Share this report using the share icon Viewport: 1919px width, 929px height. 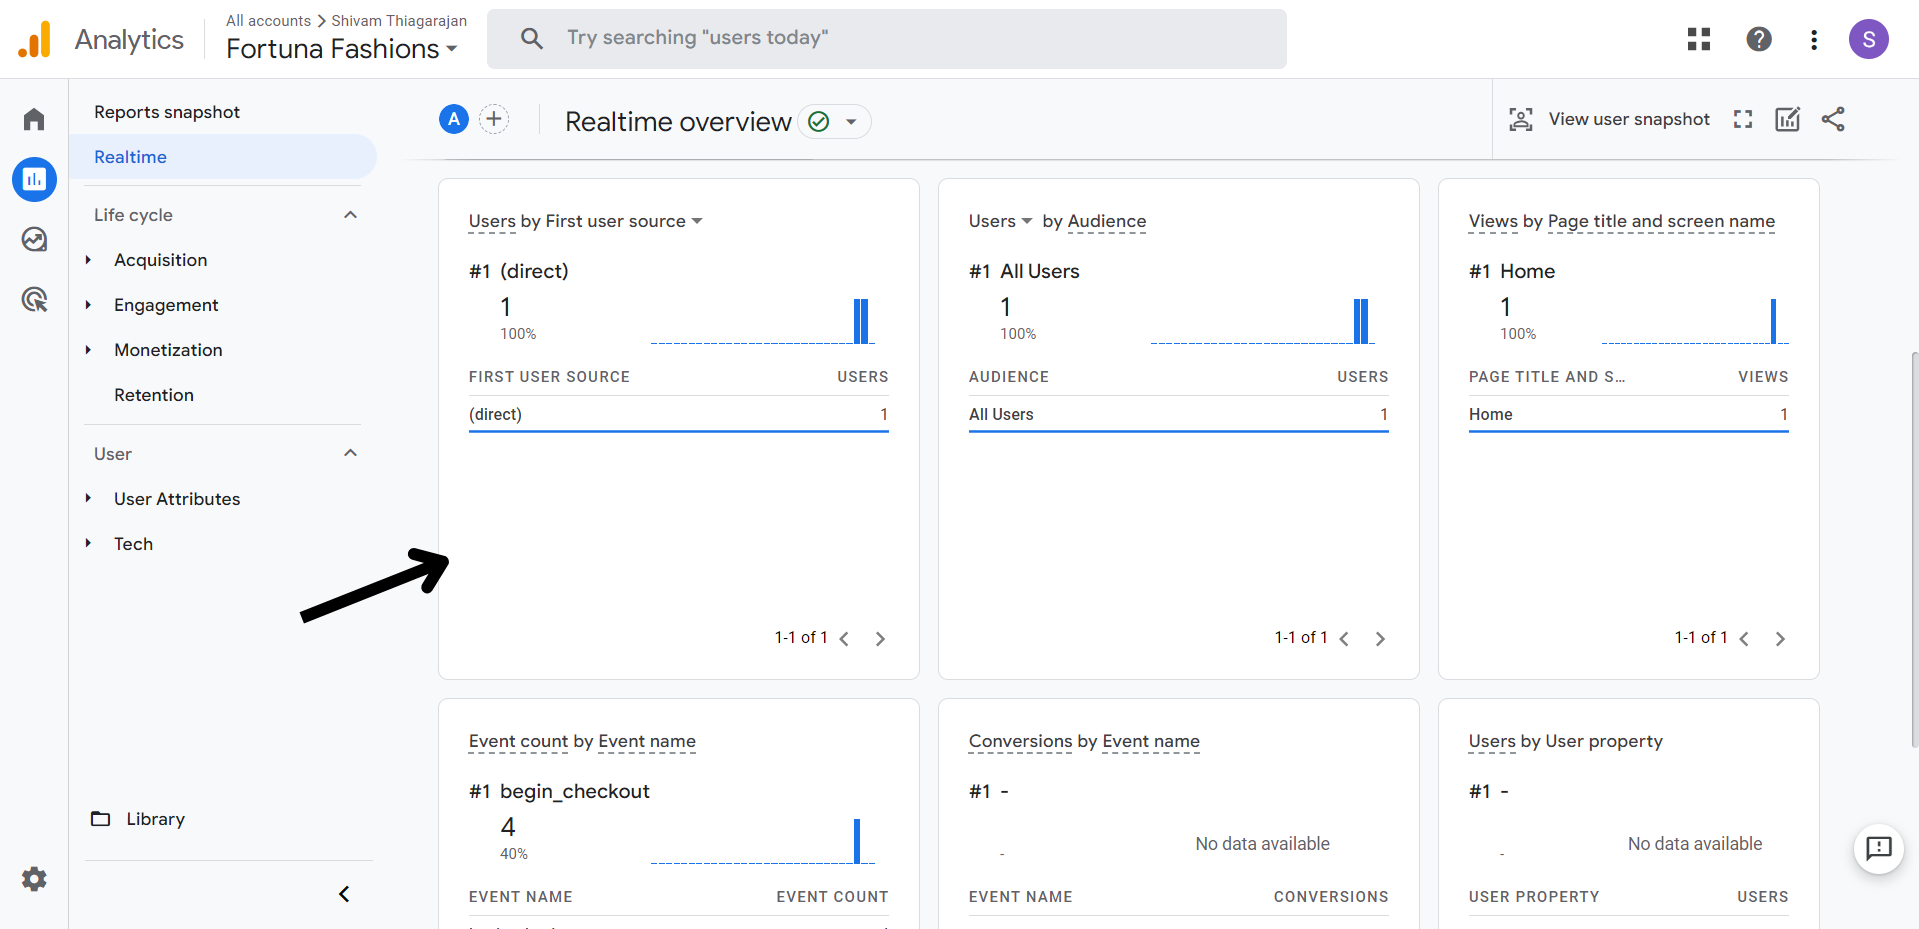[1833, 119]
